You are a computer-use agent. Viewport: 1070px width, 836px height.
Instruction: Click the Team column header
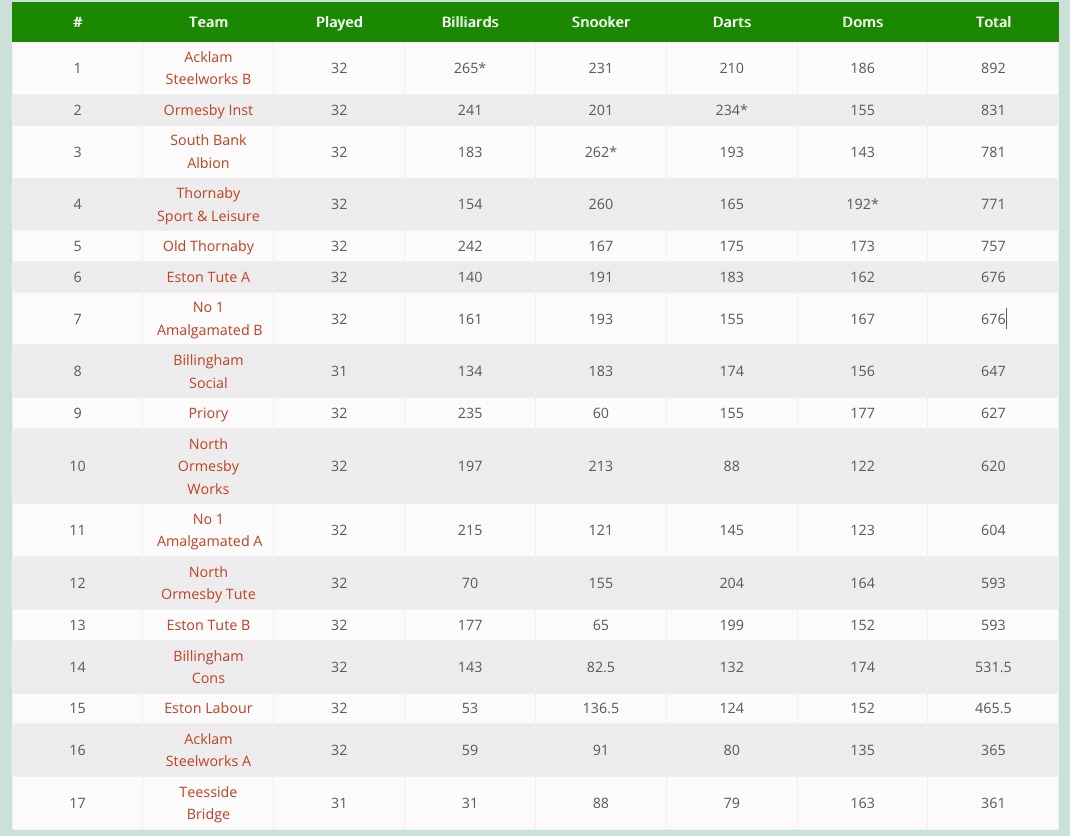click(x=208, y=22)
